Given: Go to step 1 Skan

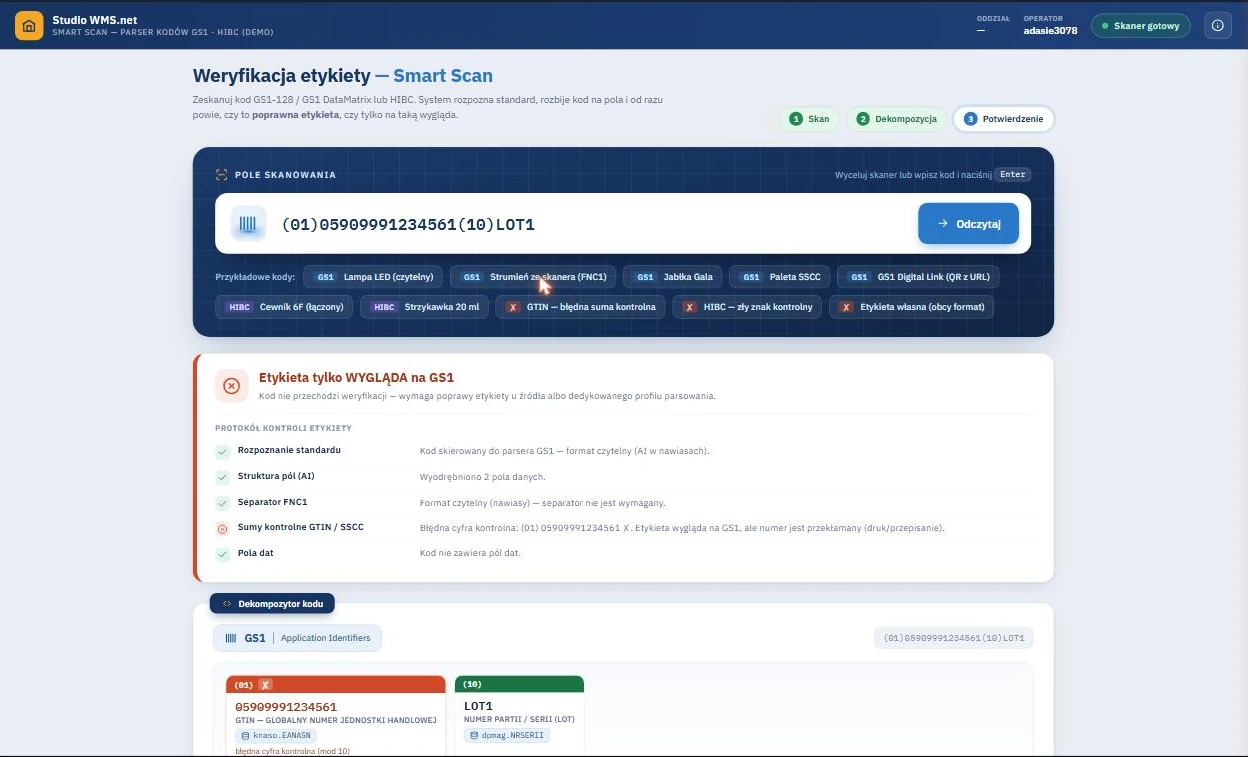Looking at the screenshot, I should tap(809, 119).
